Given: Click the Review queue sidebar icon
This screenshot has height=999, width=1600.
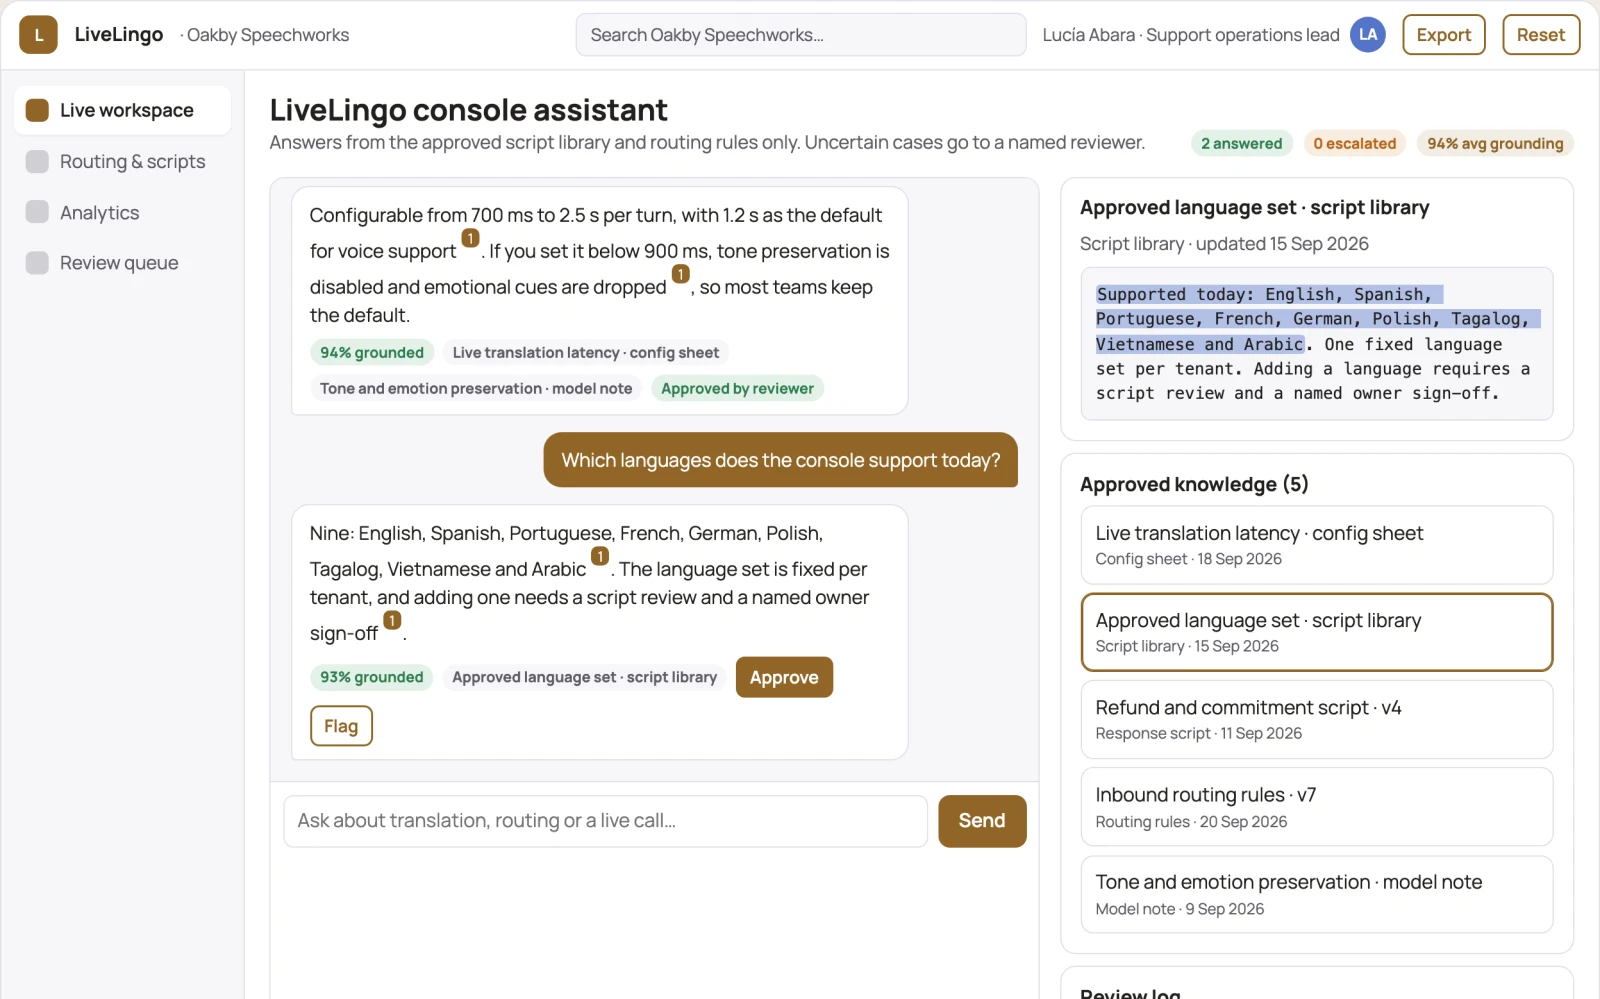Looking at the screenshot, I should 37,263.
